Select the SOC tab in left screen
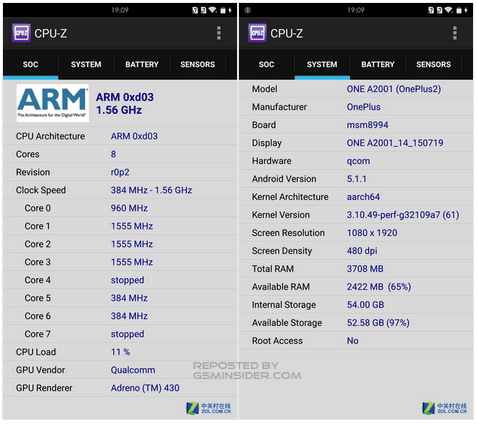The image size is (477, 424). pyautogui.click(x=31, y=64)
